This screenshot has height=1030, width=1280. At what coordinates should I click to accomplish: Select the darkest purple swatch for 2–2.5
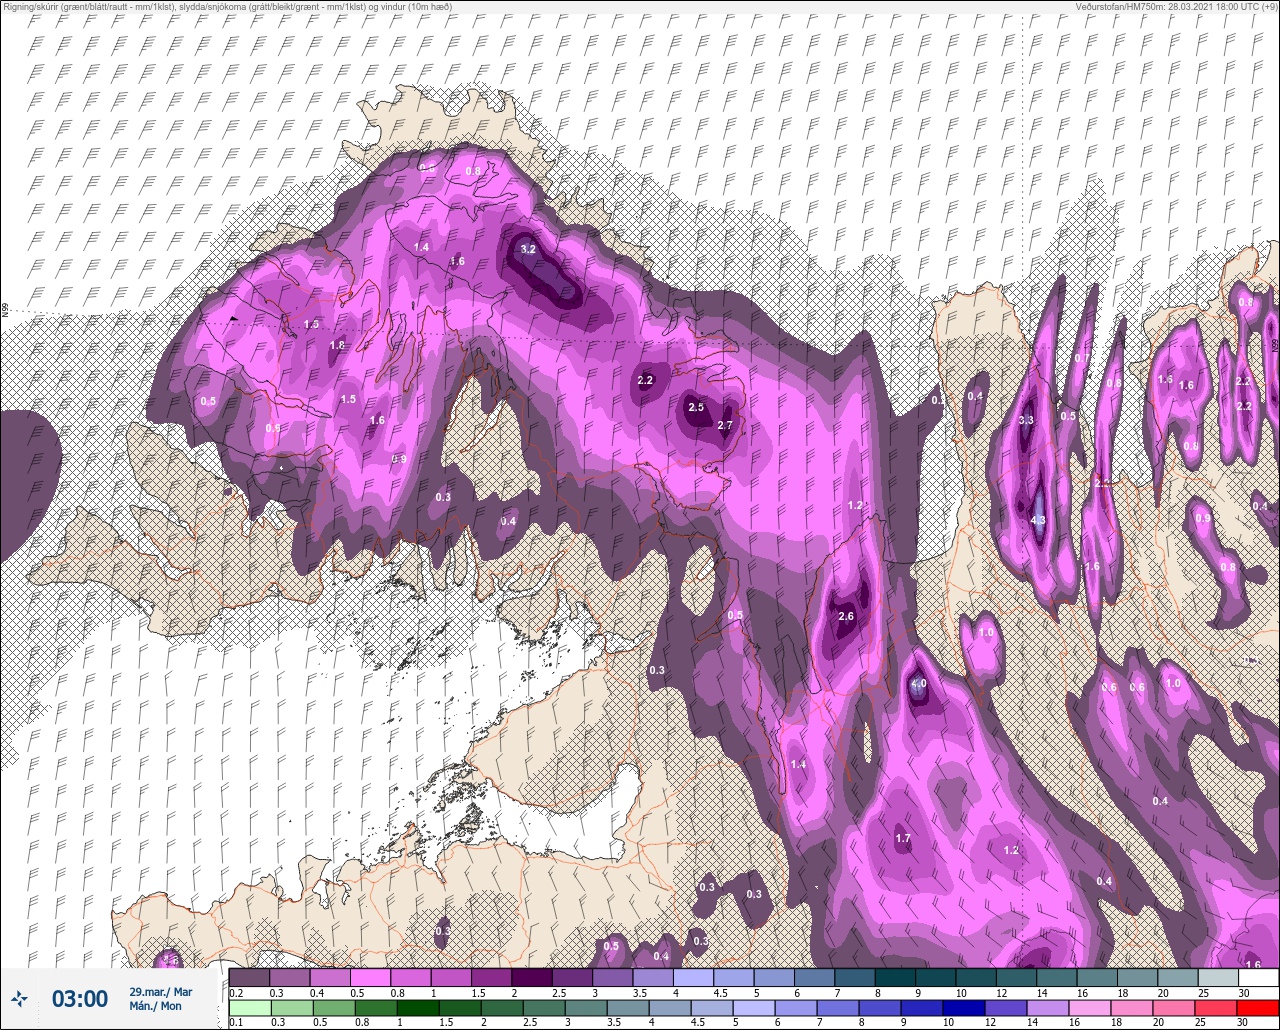click(531, 977)
